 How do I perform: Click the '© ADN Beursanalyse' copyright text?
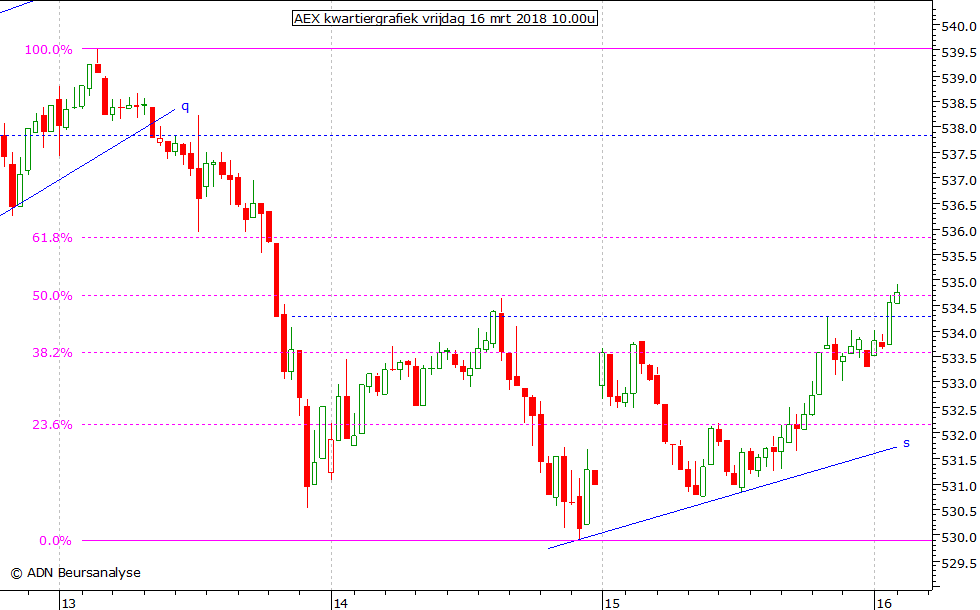76,572
